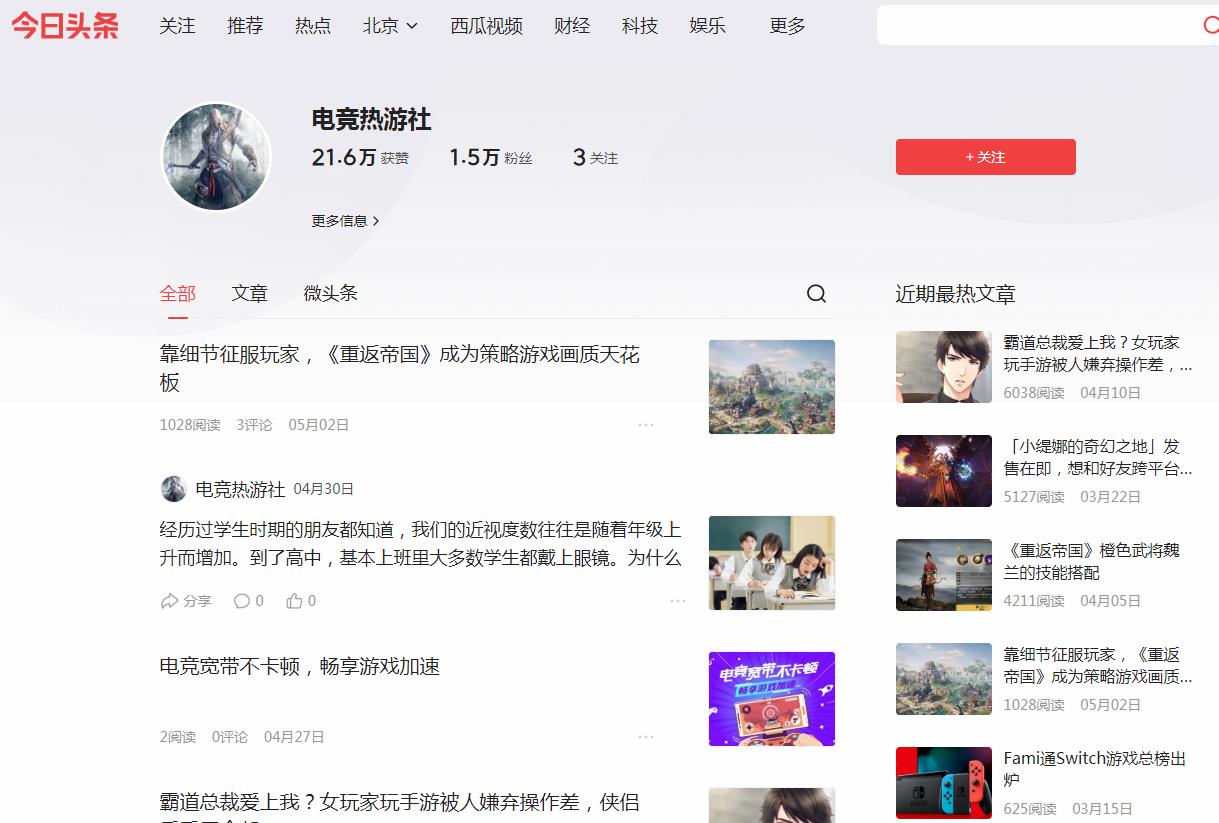The image size is (1219, 823).
Task: Open hot article 《重返帝国》橙色武将魏兰的技能搭配
Action: coord(1092,561)
